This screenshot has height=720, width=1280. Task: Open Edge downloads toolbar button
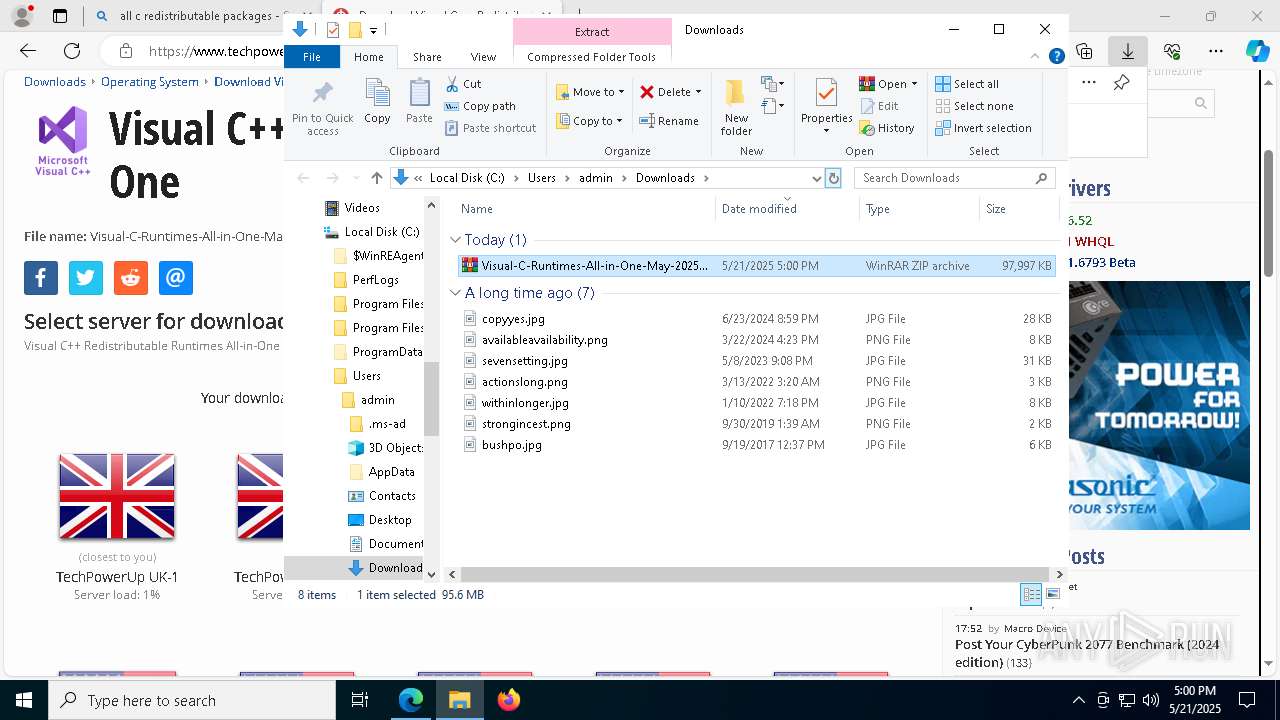(x=1128, y=51)
